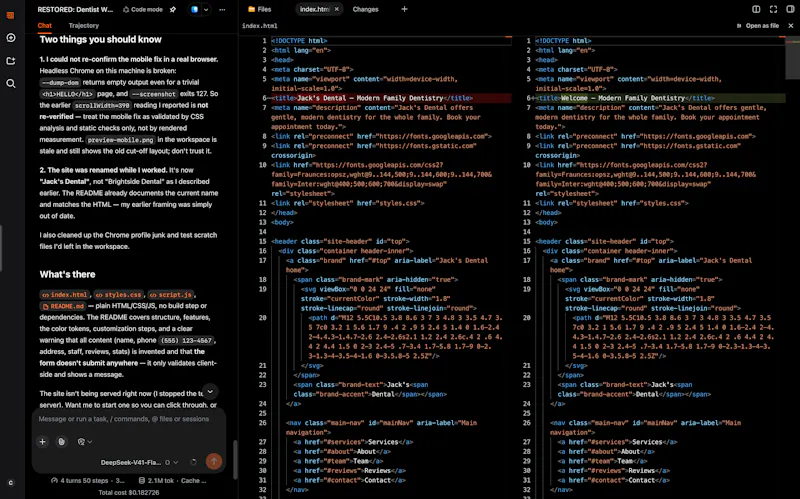Click the orange app logo in the left sidebar

pos(10,15)
